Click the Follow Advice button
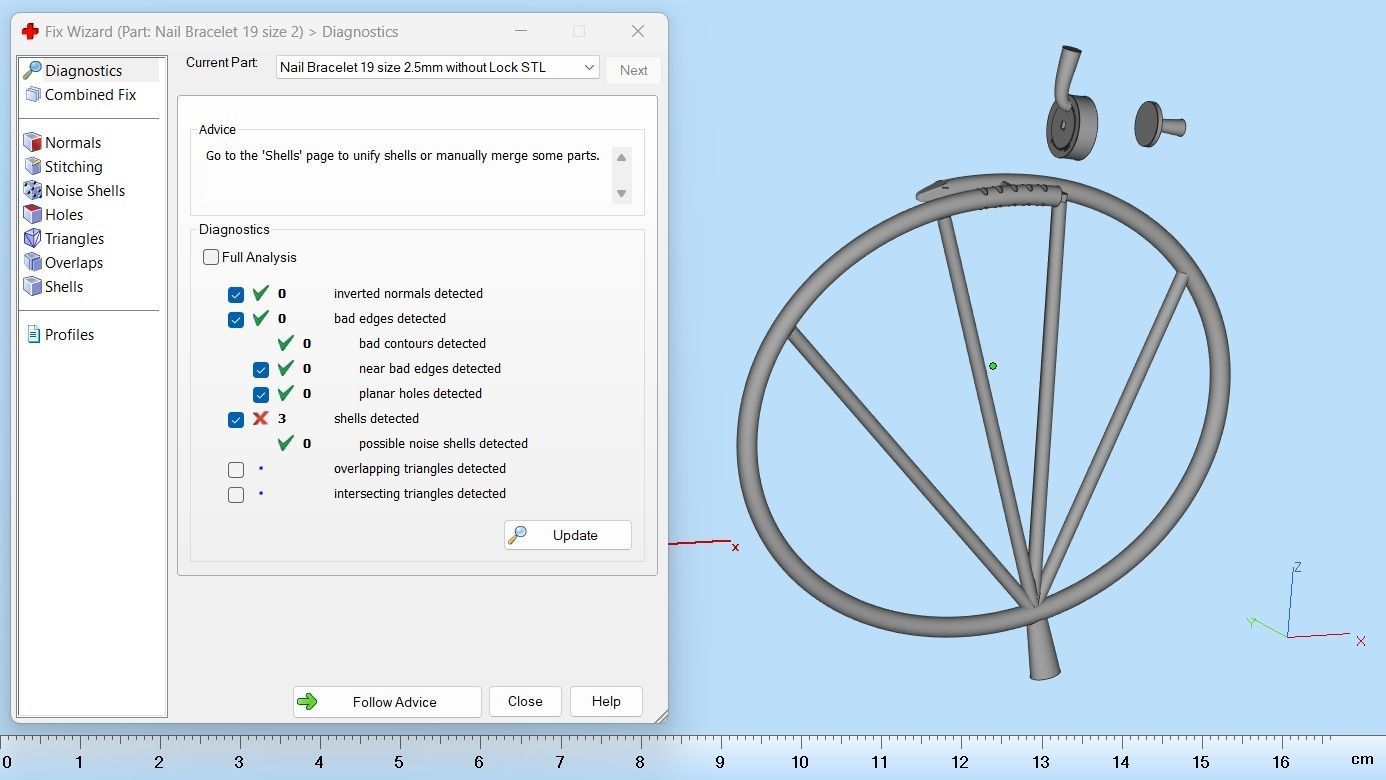 pos(387,702)
